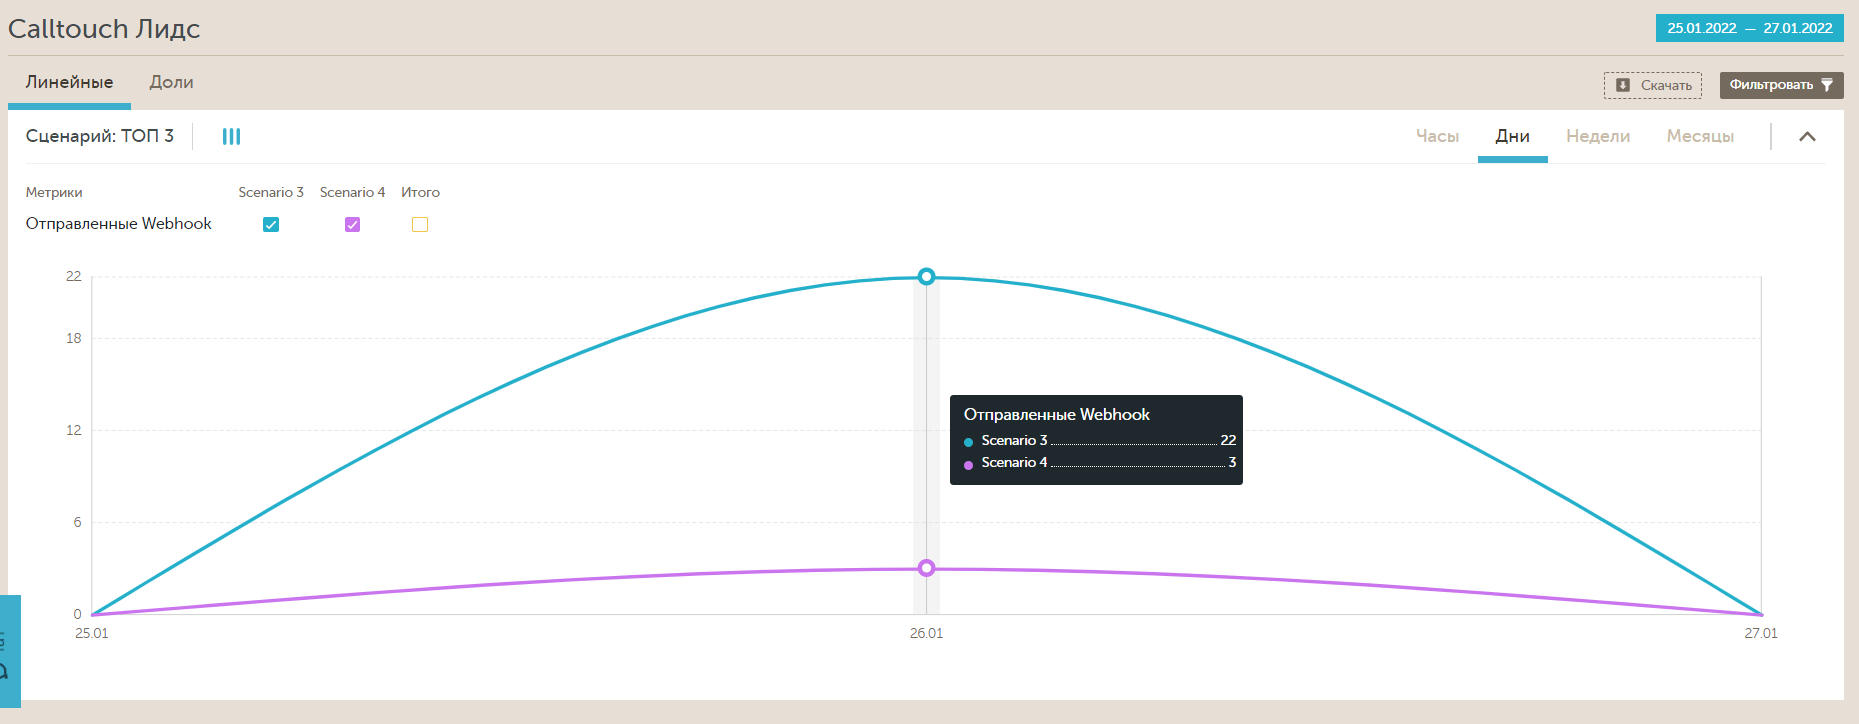Click the 25.01 x-axis date label
Image resolution: width=1859 pixels, height=724 pixels.
[x=92, y=633]
